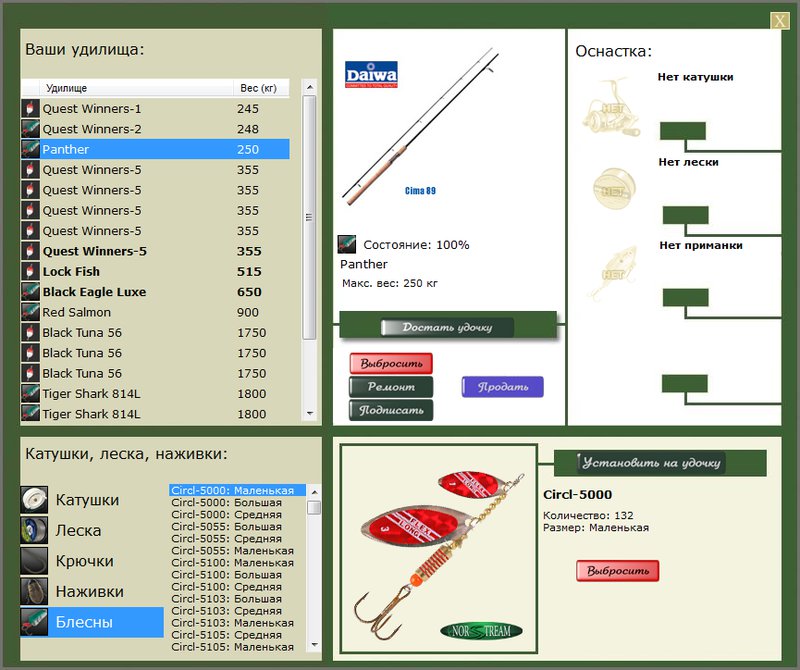This screenshot has height=670, width=800.
Task: Select the Блесны category
Action: coord(92,622)
